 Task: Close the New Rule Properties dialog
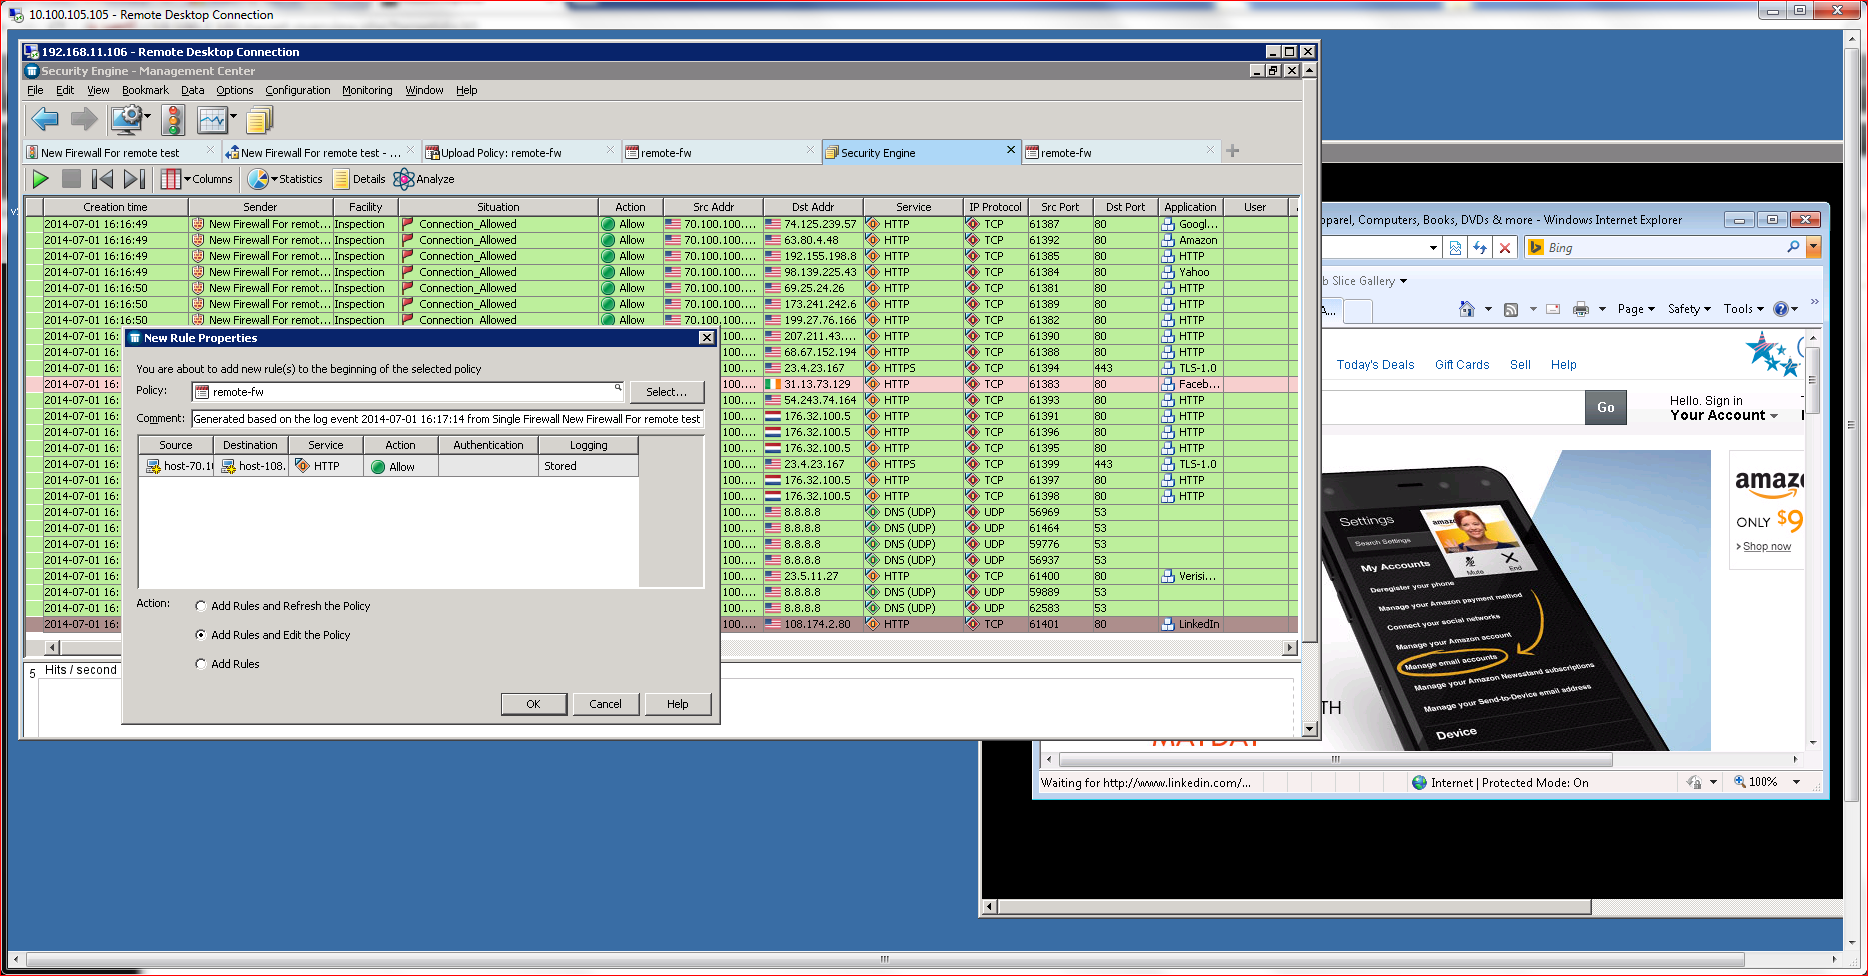pos(707,338)
